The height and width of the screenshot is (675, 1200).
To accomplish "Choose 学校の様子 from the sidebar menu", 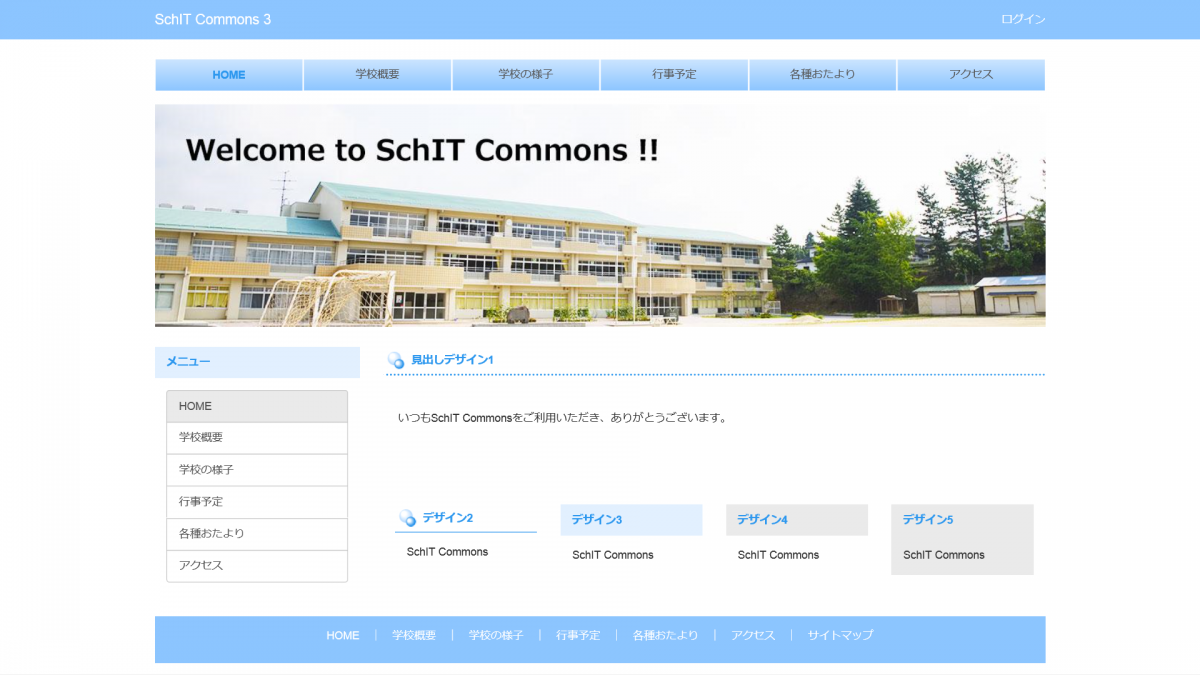I will coord(257,470).
